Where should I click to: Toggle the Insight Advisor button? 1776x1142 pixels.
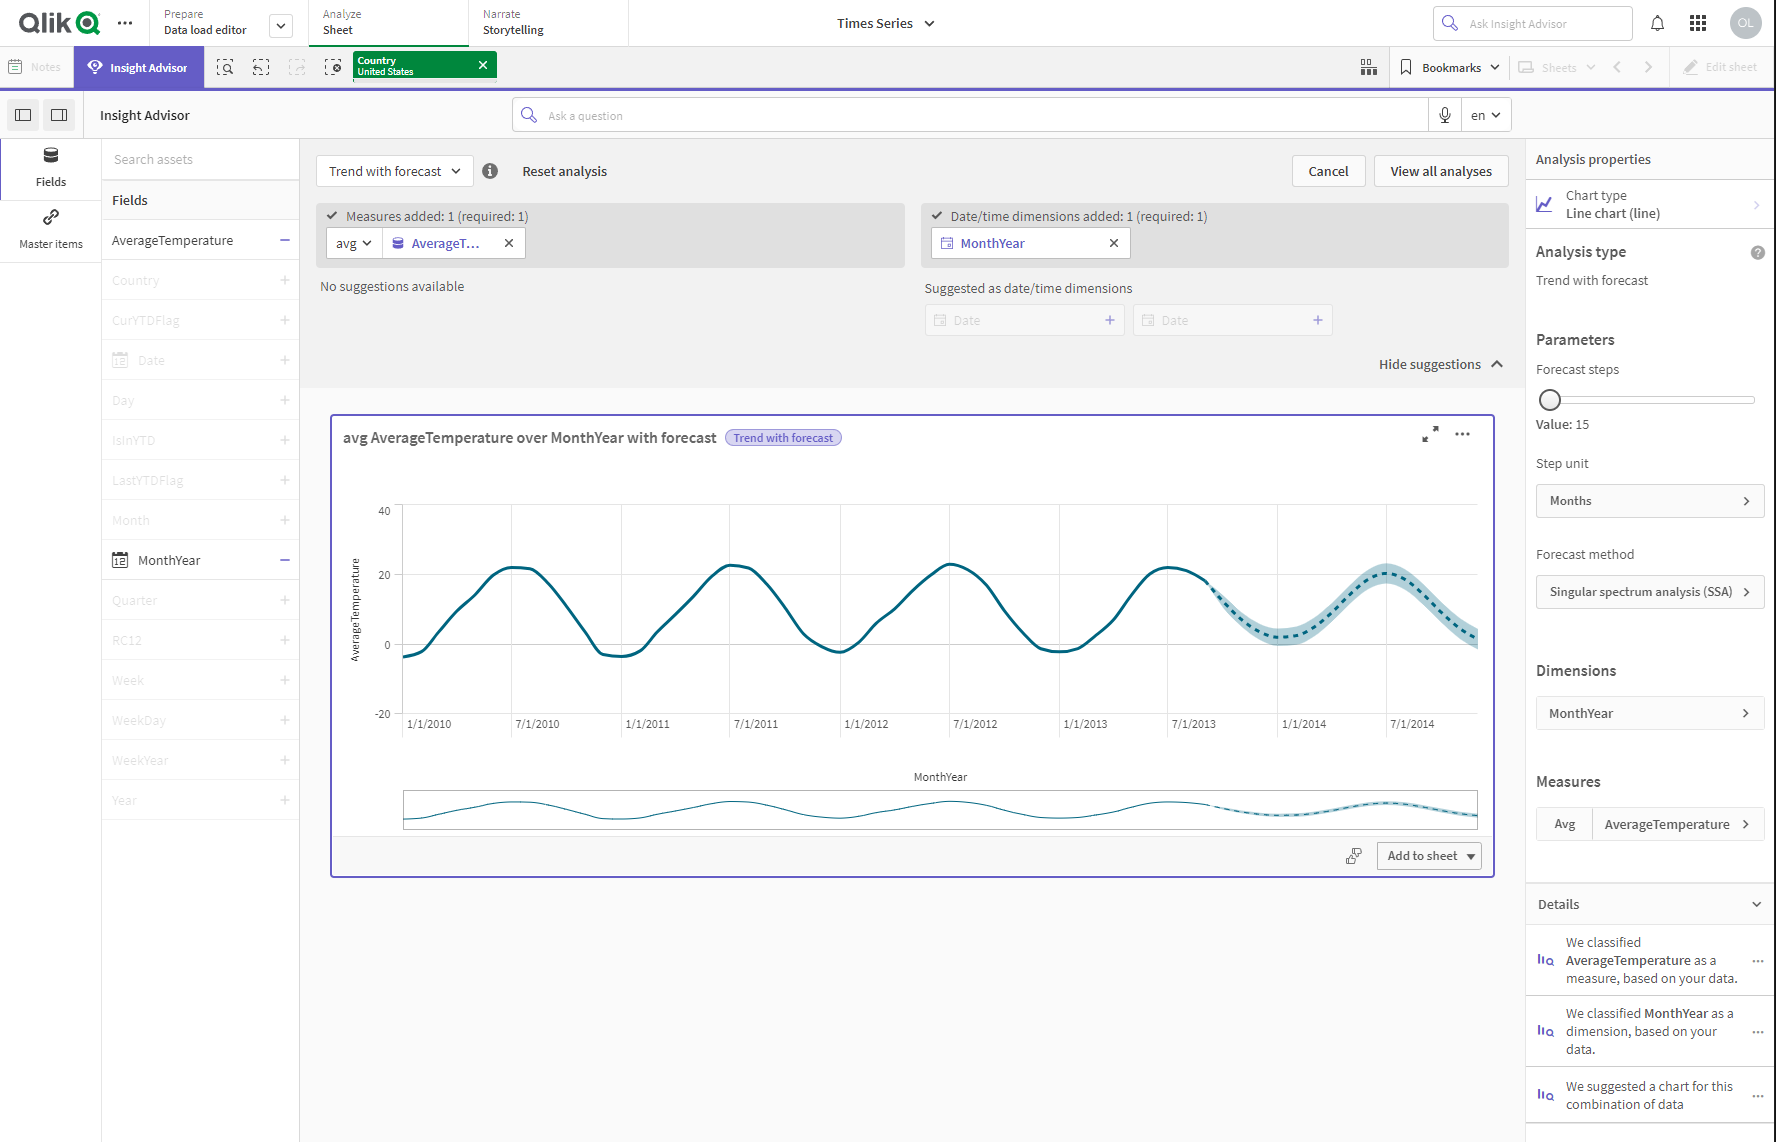138,67
